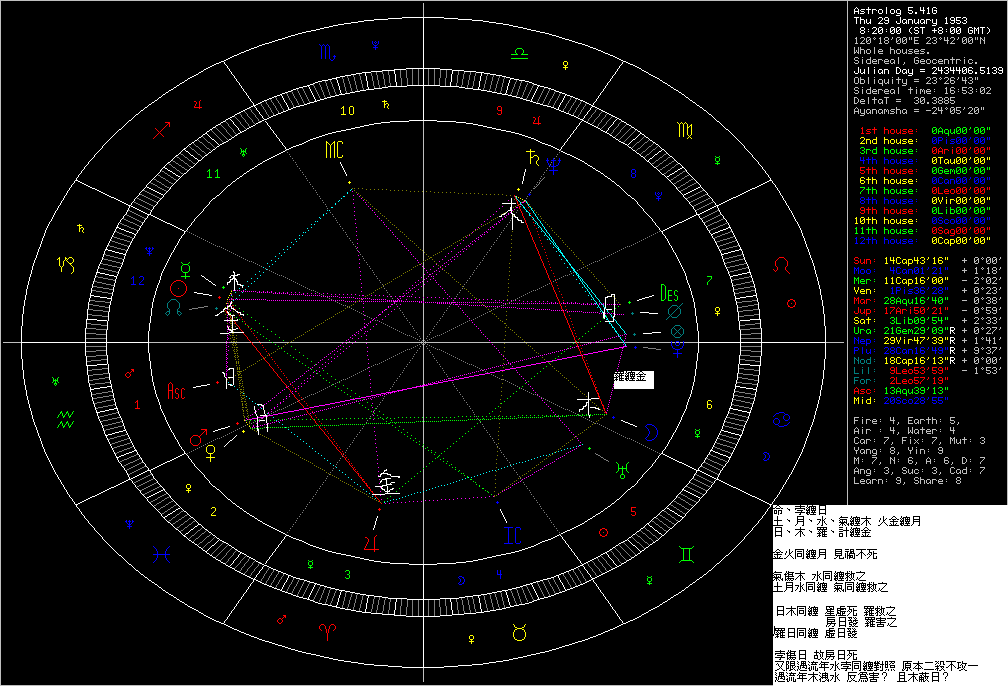Viewport: 1008px width, 686px height.
Task: Select the yellow Saturn glyph near house 9
Action: coord(531,156)
